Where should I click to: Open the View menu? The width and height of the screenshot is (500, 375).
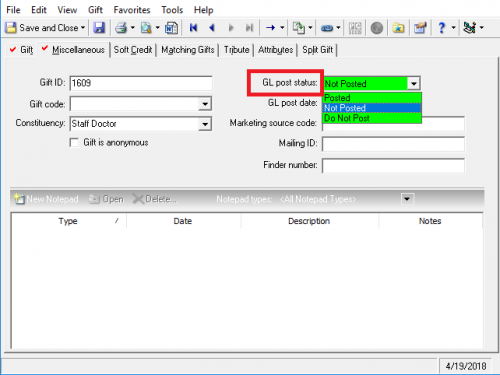pos(67,10)
